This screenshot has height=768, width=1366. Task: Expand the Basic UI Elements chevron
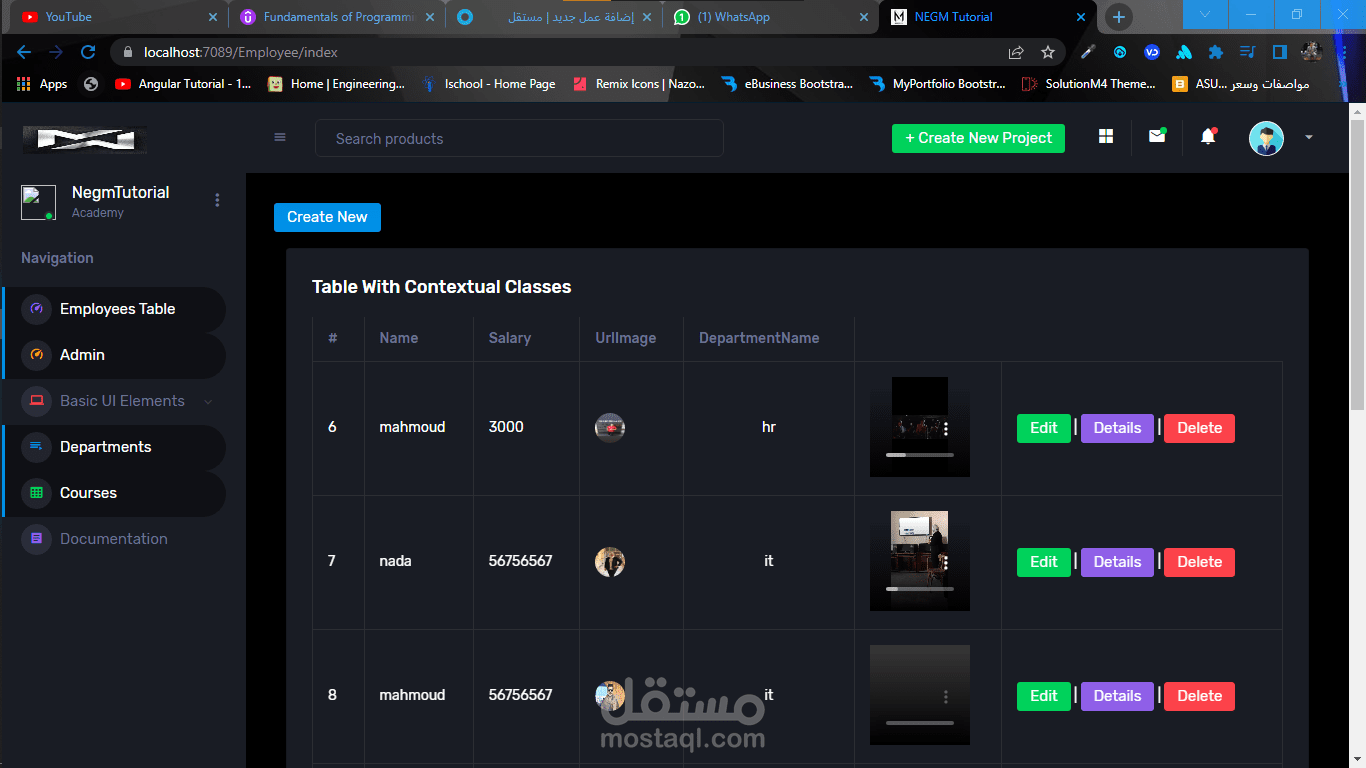(208, 401)
